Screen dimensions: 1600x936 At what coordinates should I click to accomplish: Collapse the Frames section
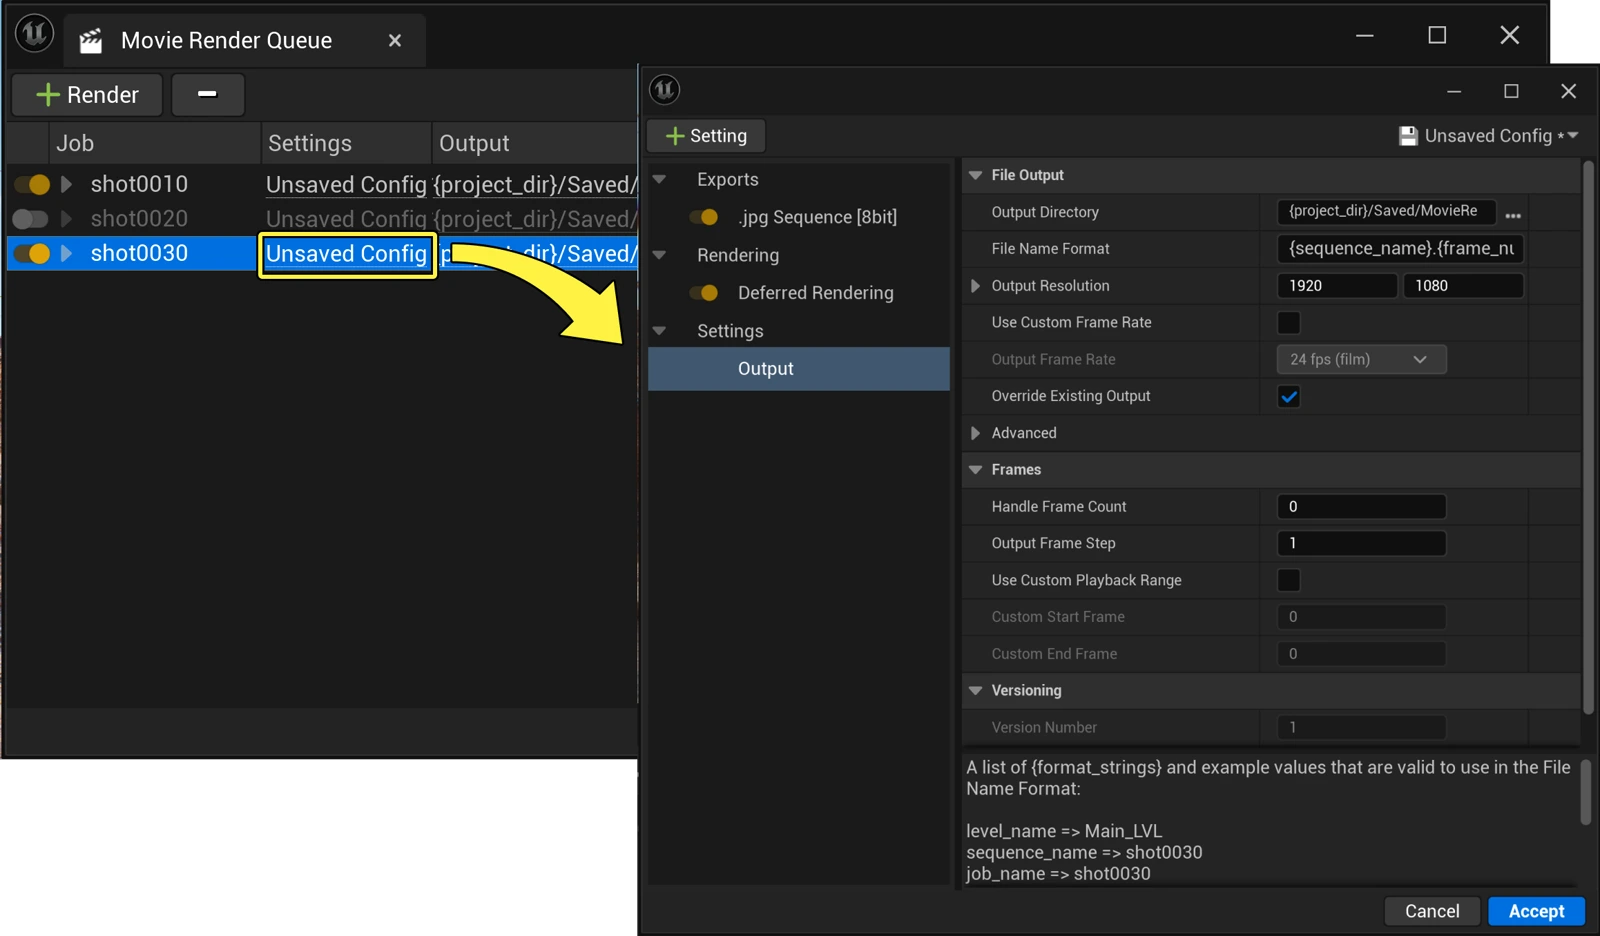pyautogui.click(x=976, y=470)
